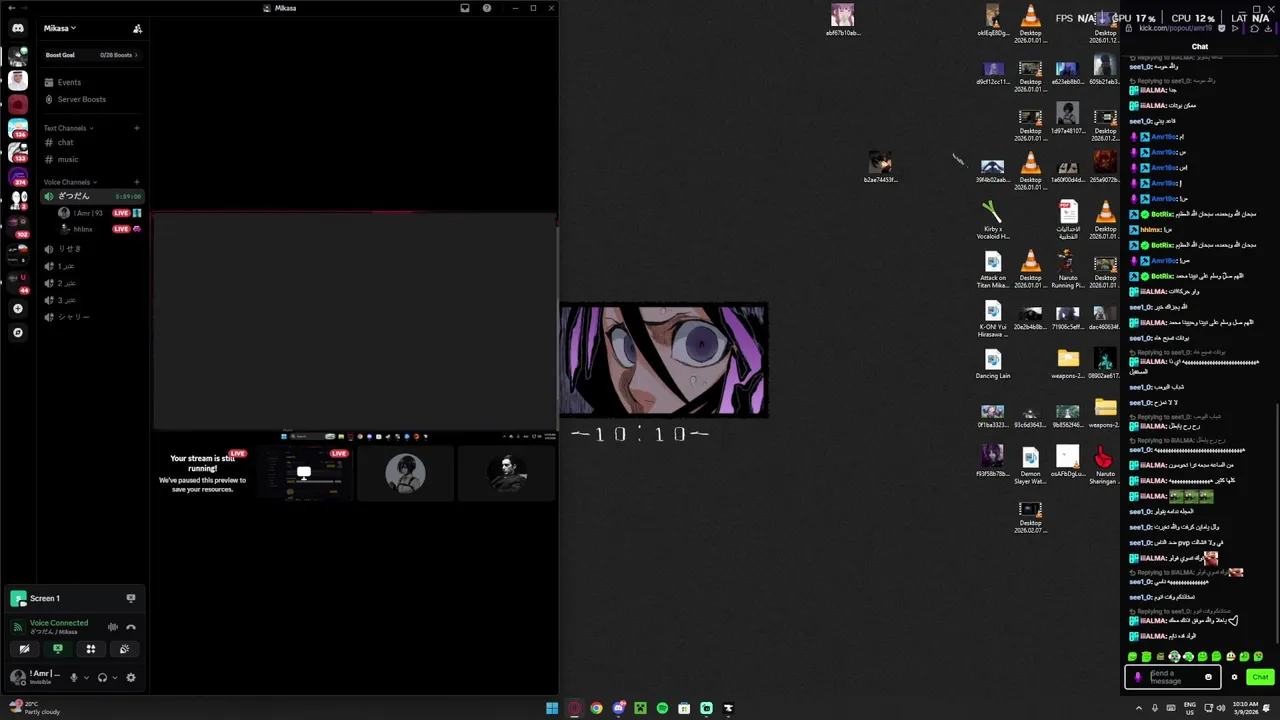This screenshot has width=1280, height=720.
Task: Click the Windows Start button
Action: 552,708
